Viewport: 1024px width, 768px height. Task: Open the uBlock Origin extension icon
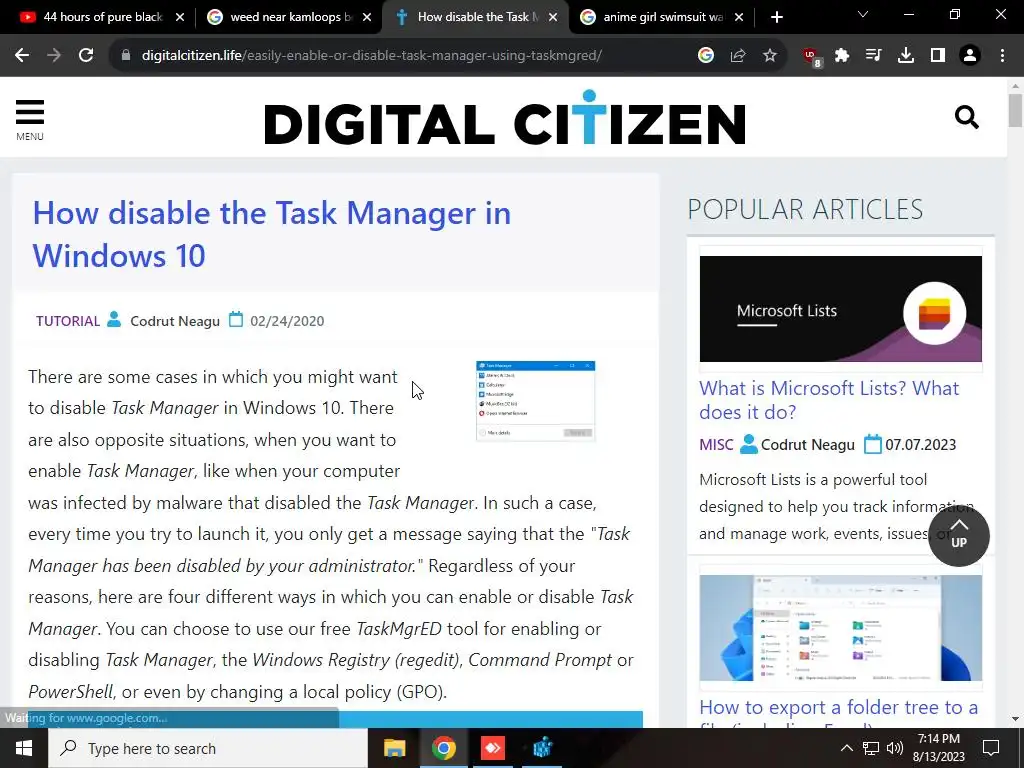[x=812, y=57]
